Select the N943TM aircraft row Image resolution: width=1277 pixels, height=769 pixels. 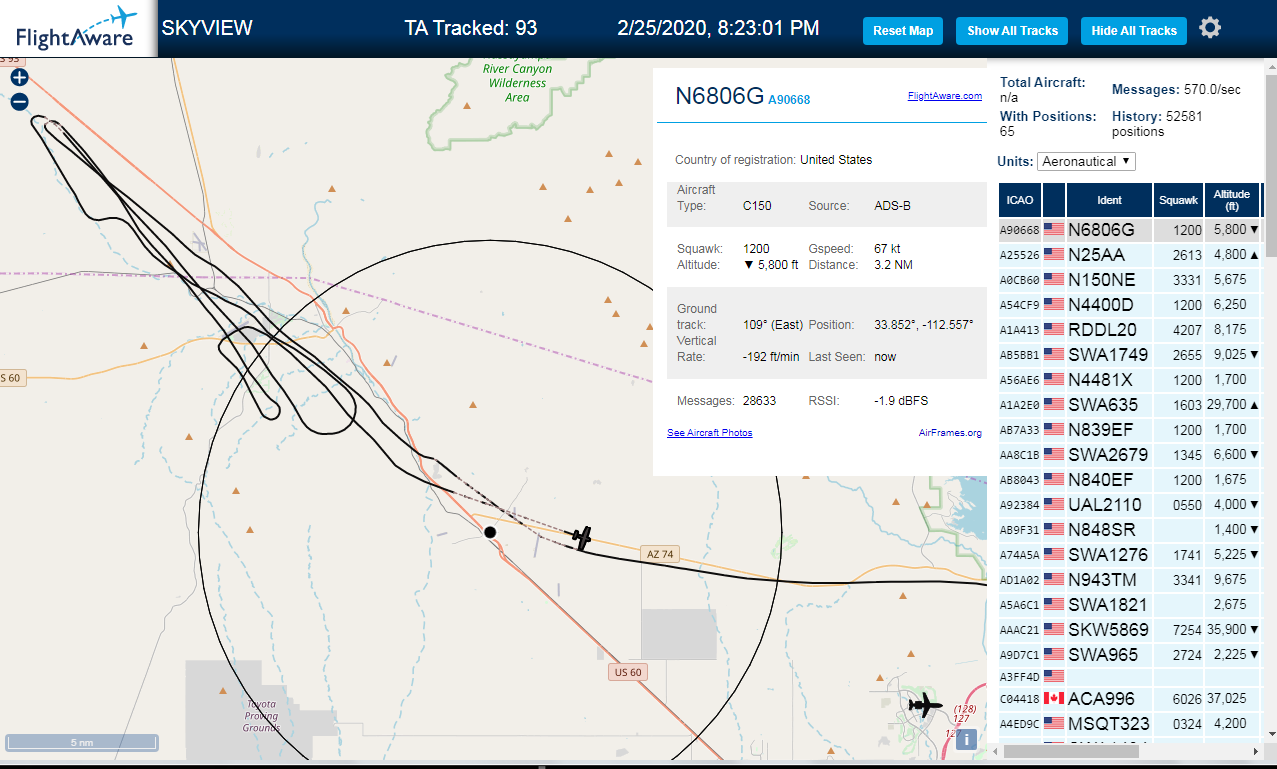[x=1130, y=580]
